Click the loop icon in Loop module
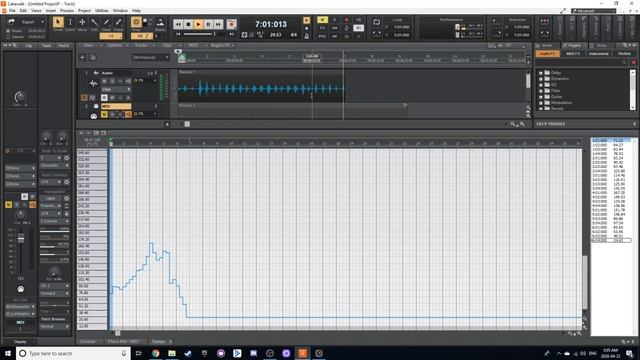 376,22
